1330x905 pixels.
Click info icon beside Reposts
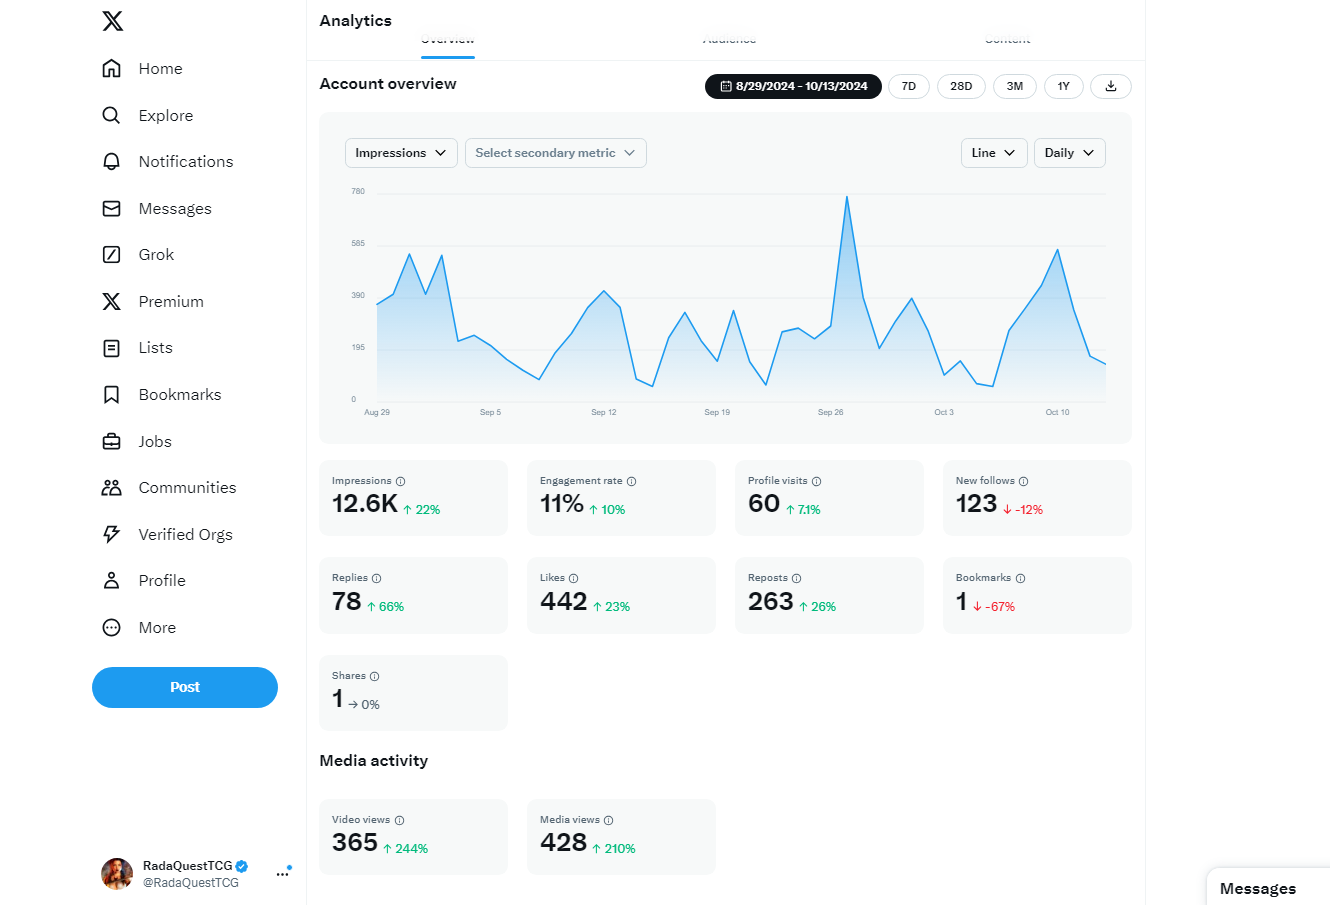click(797, 578)
